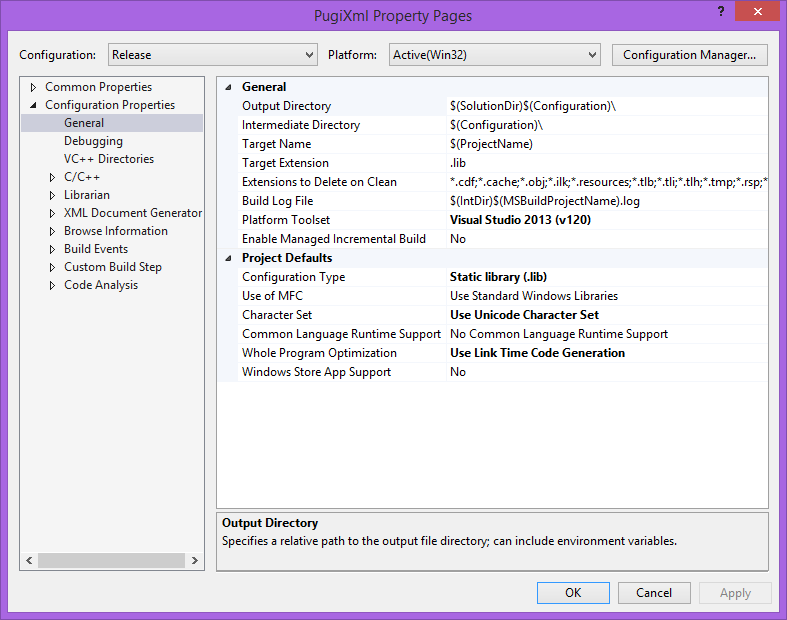This screenshot has width=787, height=620.
Task: Select No Common Language Runtime Support value
Action: click(607, 334)
